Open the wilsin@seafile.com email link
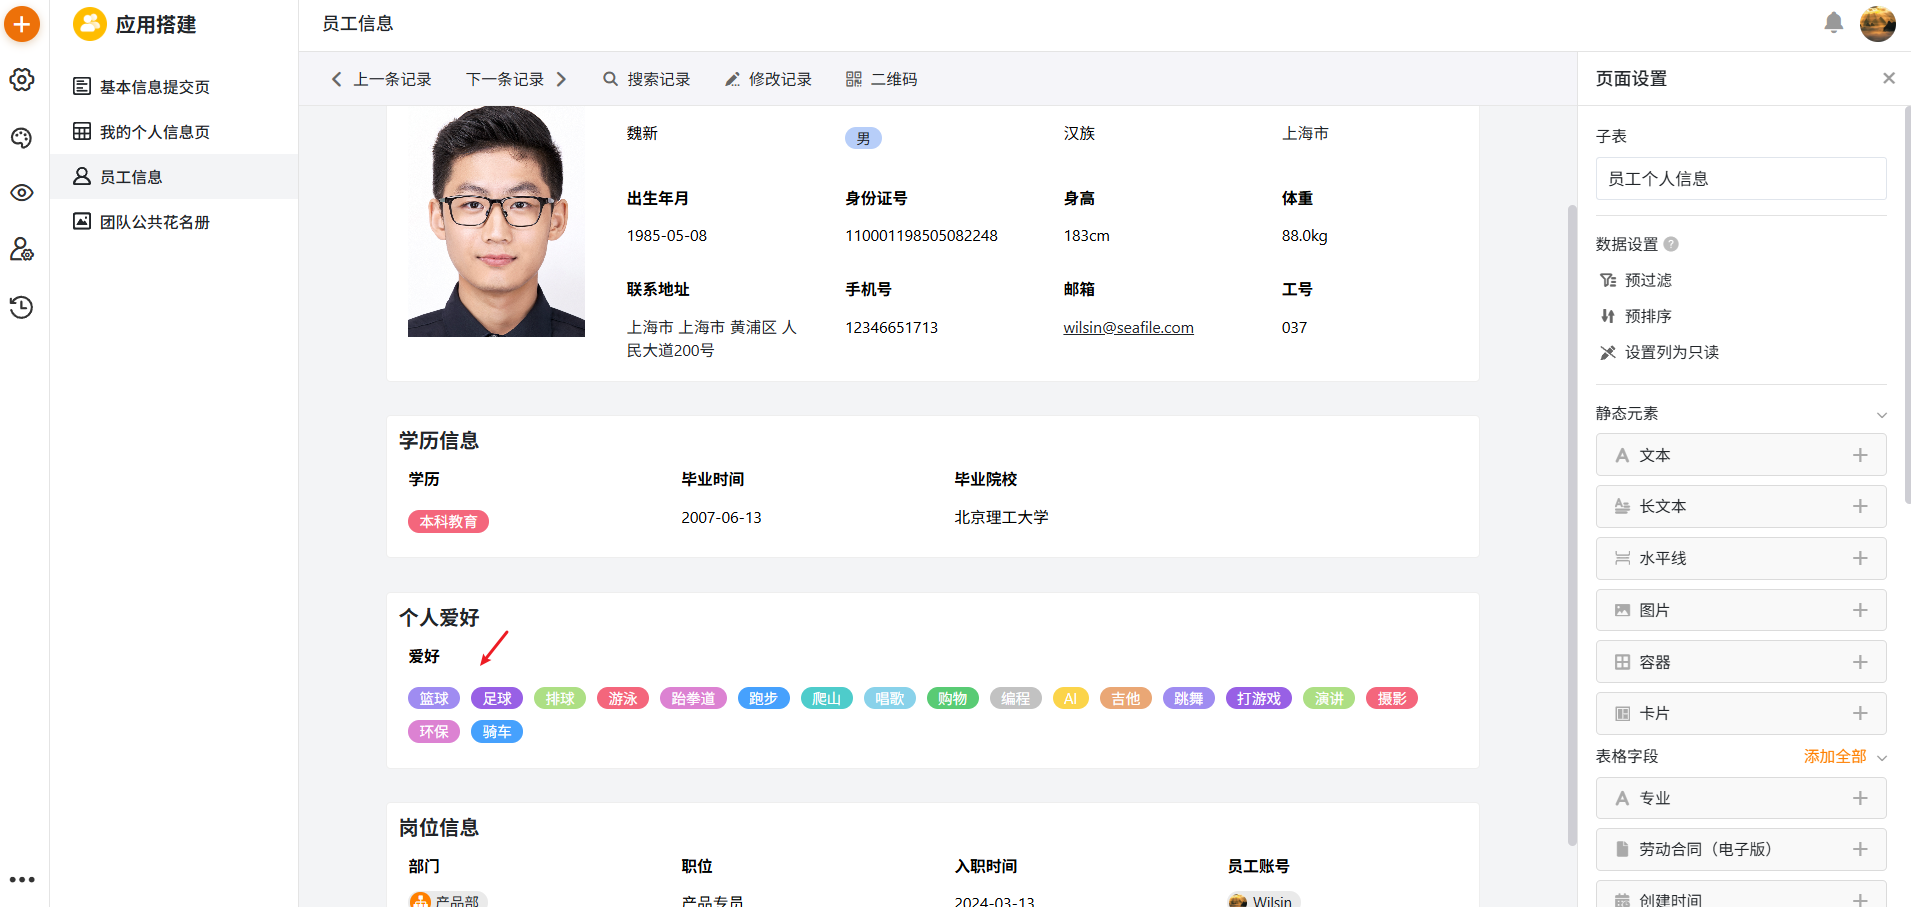 coord(1128,328)
